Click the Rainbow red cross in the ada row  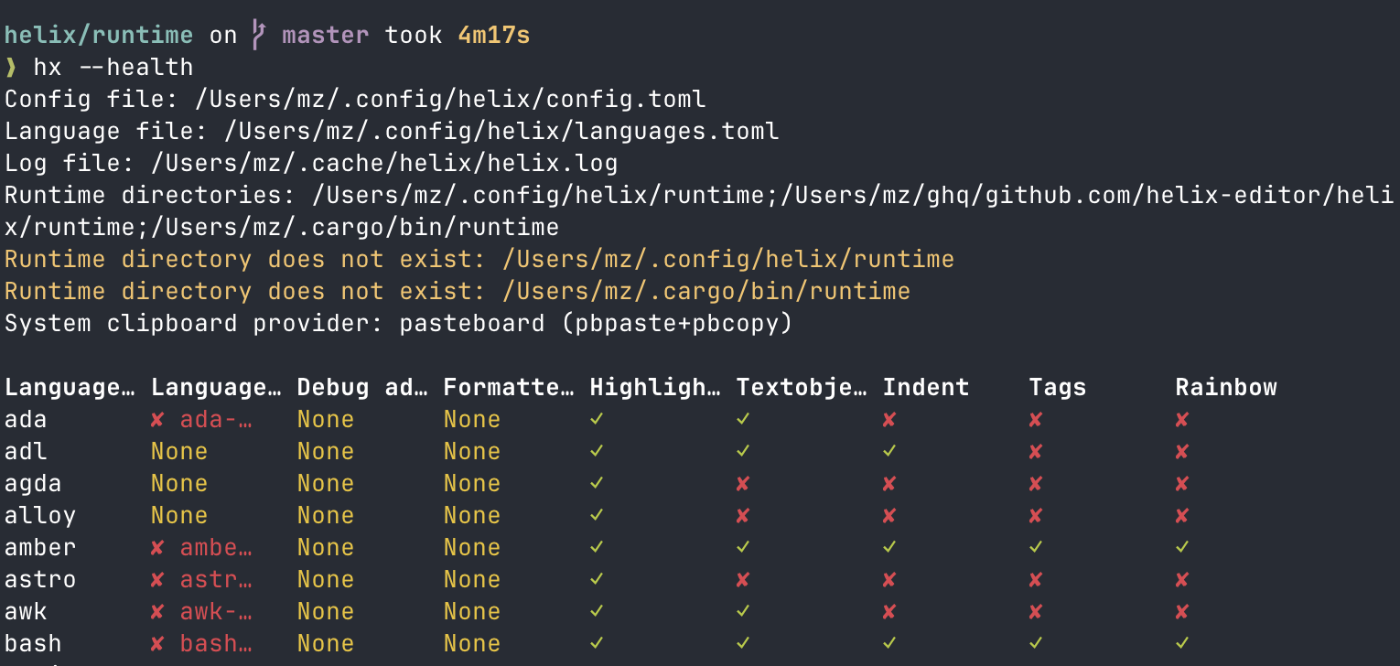pyautogui.click(x=1182, y=420)
